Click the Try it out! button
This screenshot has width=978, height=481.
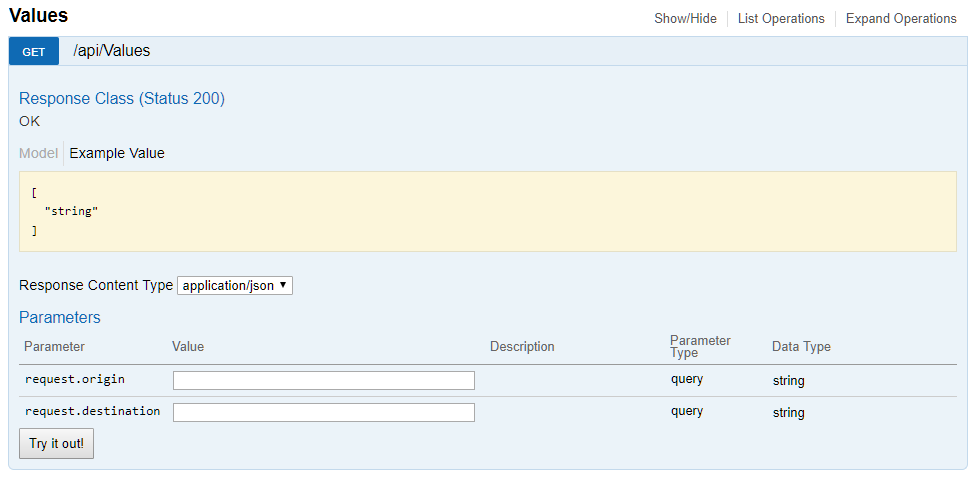coord(56,444)
